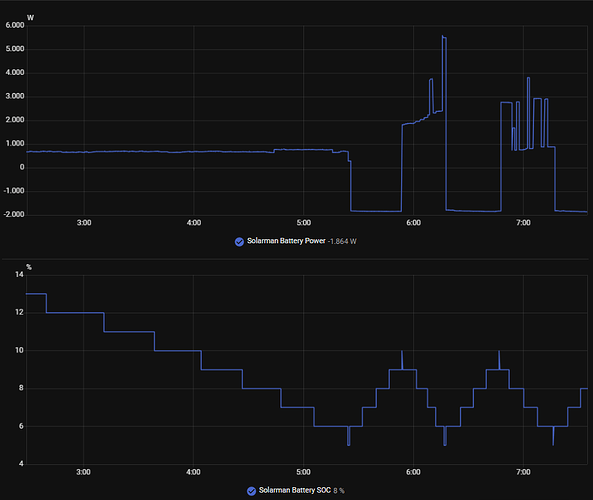Toggle the Solarman Battery SOC series checkbox

point(251,491)
